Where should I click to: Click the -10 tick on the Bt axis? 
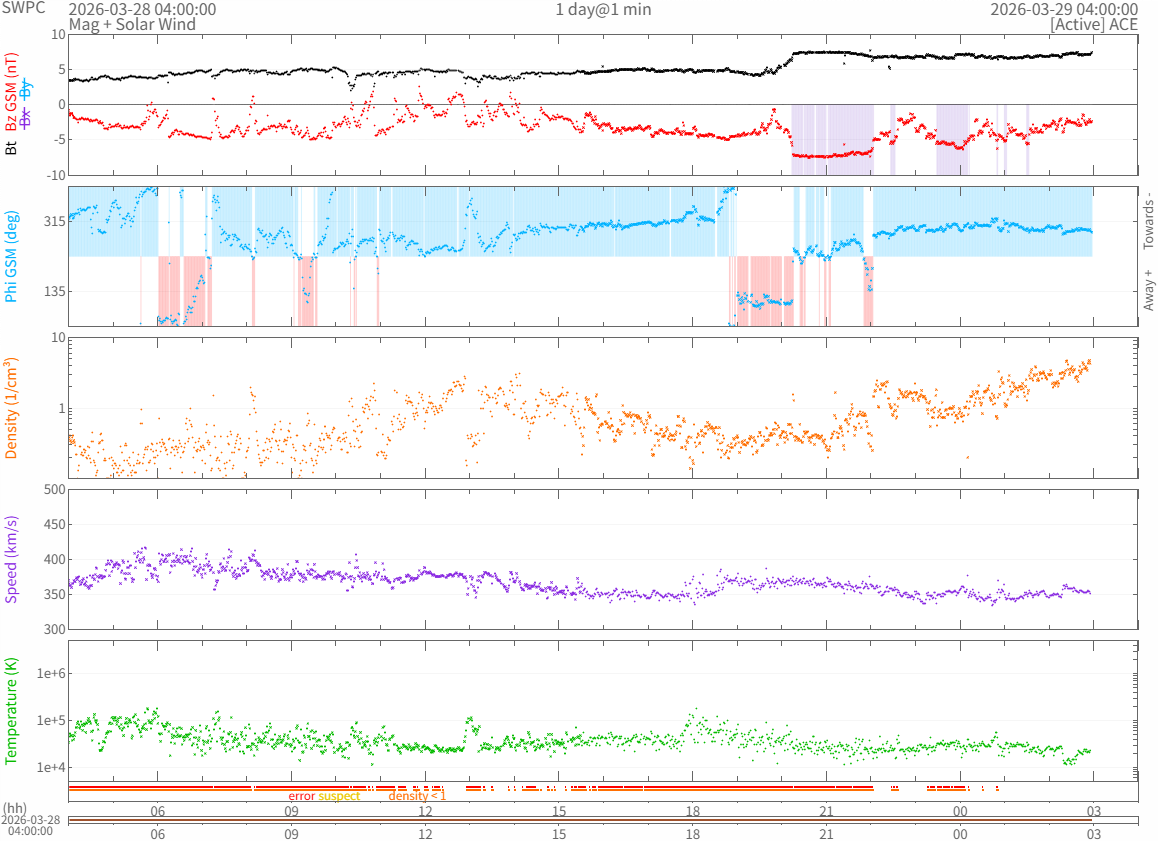57,175
